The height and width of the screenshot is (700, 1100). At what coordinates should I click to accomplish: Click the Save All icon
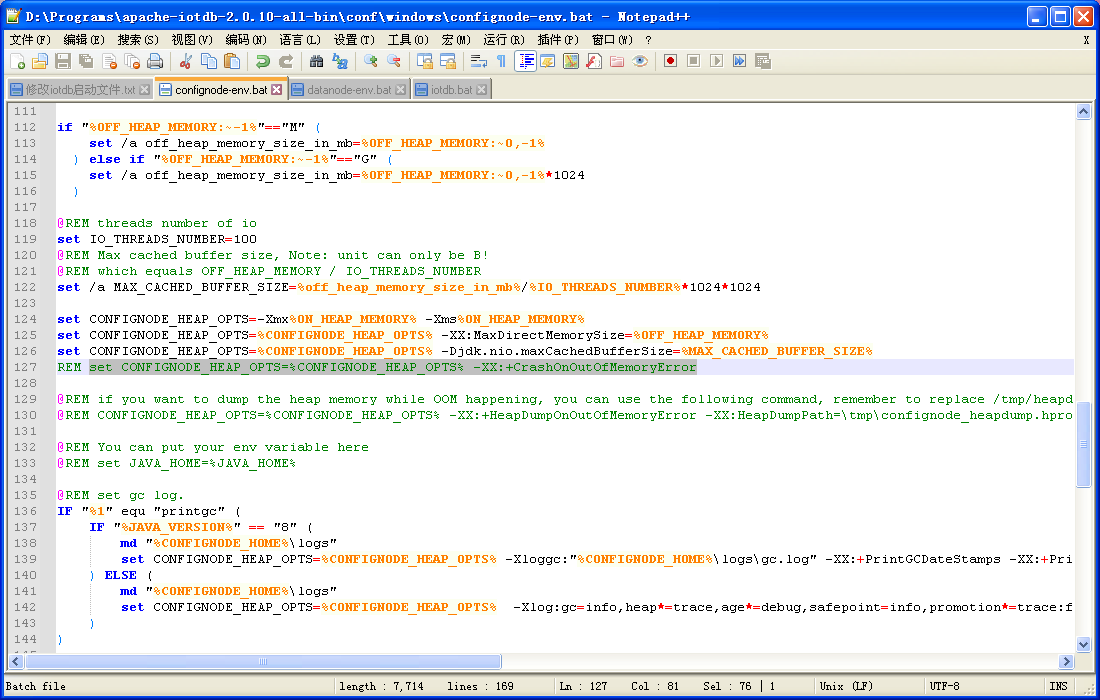pos(86,62)
